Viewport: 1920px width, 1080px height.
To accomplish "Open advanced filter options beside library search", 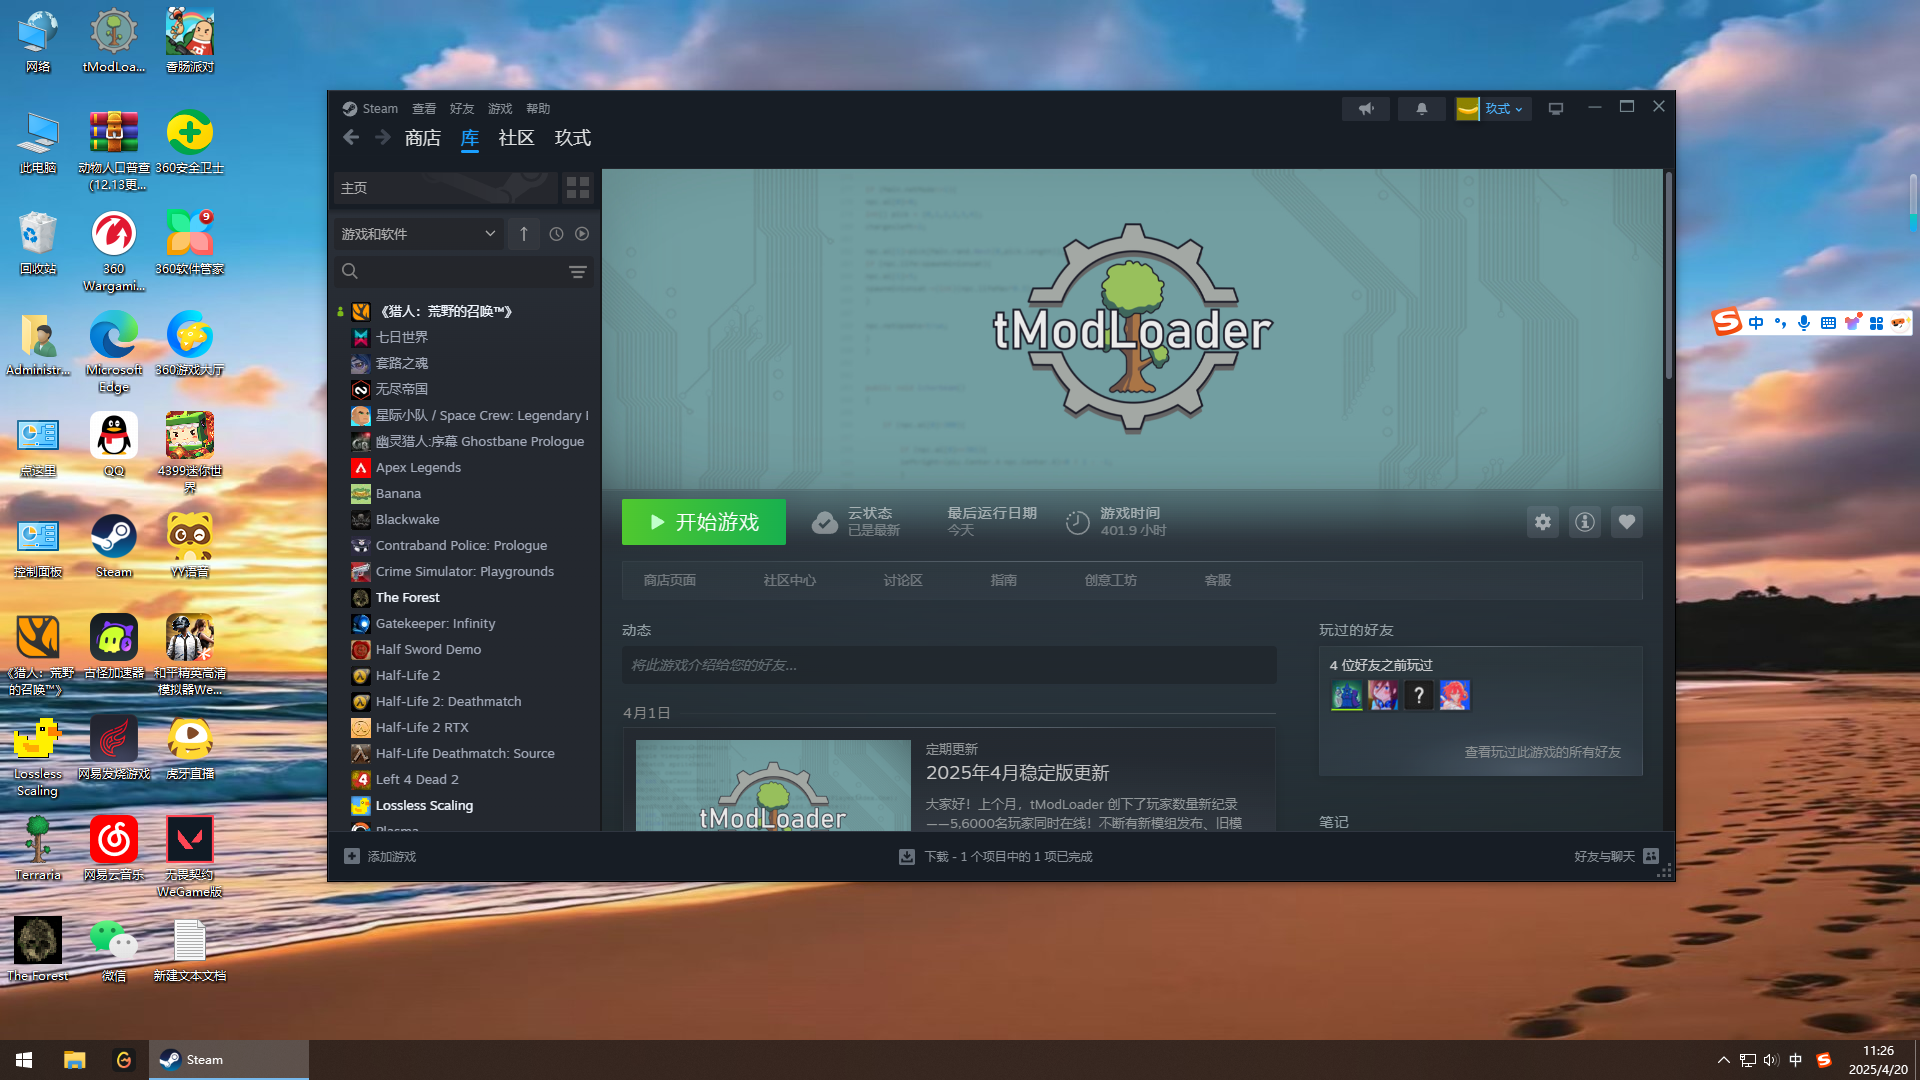I will tap(578, 271).
